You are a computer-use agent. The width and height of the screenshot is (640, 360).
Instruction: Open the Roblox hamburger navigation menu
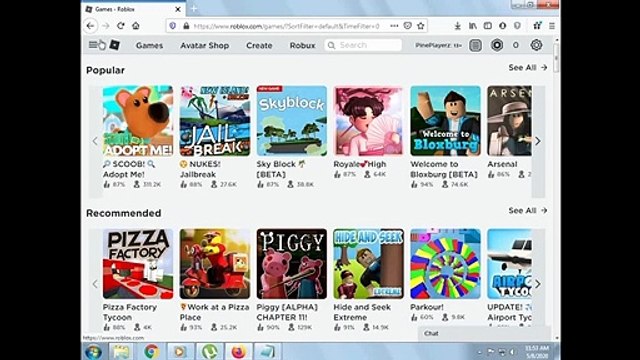click(93, 45)
